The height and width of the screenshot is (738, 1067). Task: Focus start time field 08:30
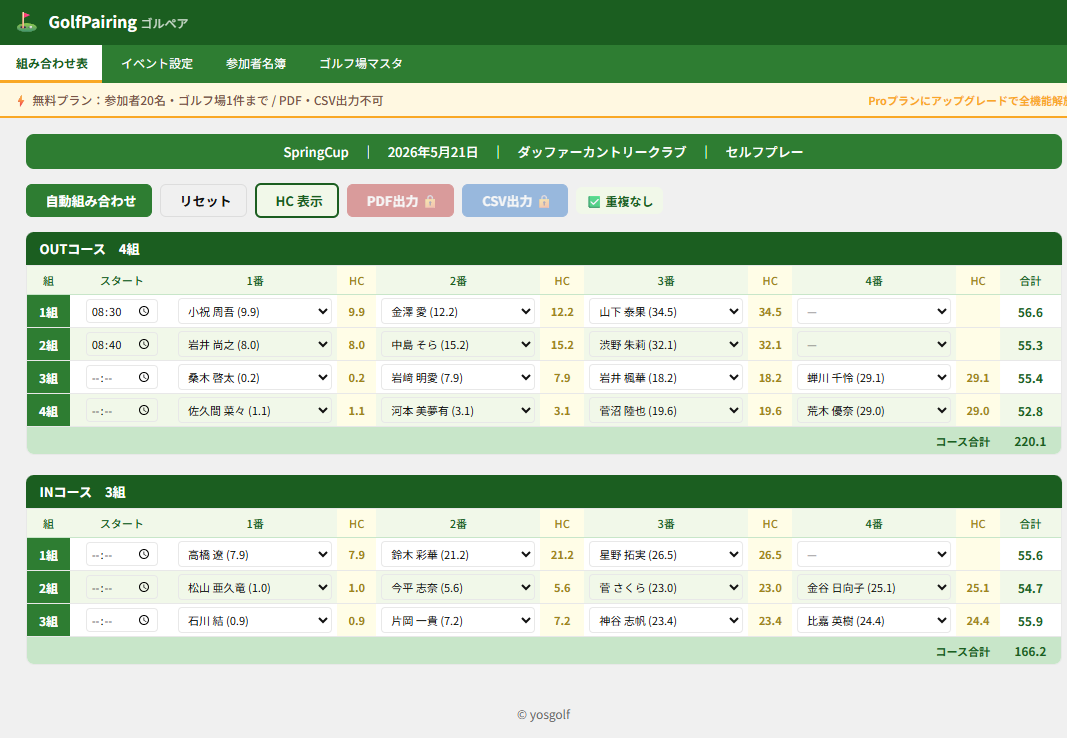pos(122,312)
